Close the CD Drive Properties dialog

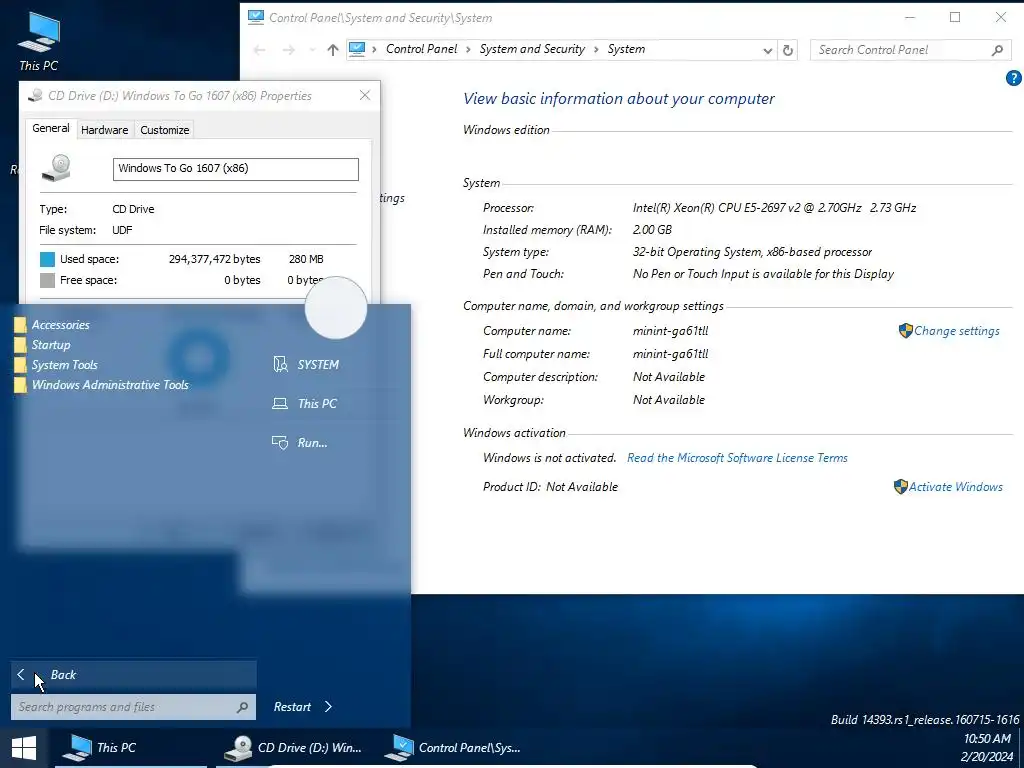coord(365,95)
